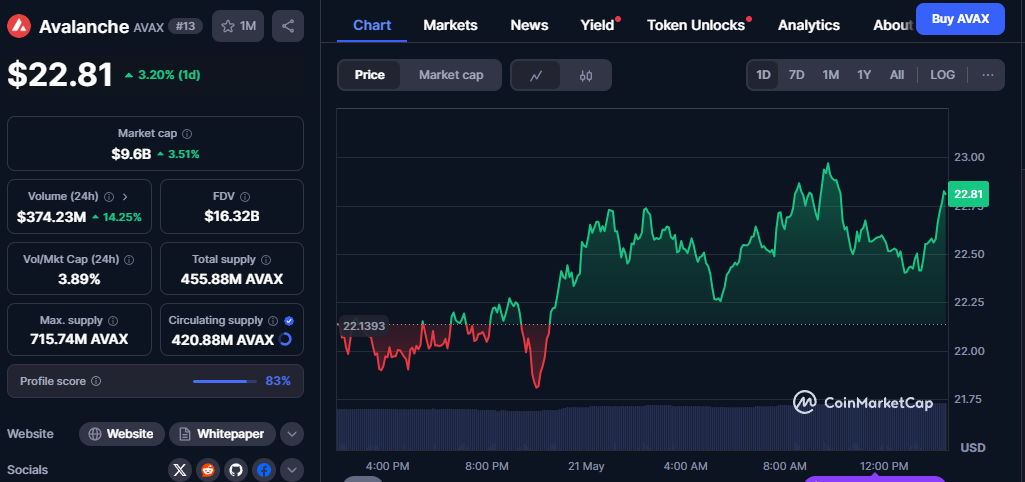
Task: Click the 83% profile score value
Action: tap(278, 381)
